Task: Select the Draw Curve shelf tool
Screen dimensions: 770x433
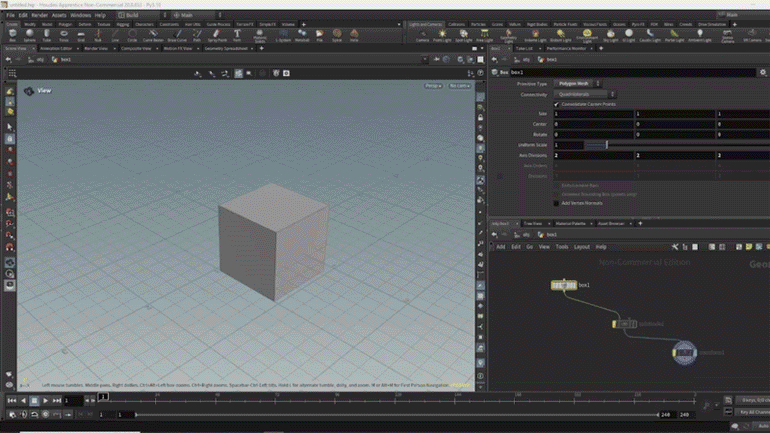Action: click(177, 35)
